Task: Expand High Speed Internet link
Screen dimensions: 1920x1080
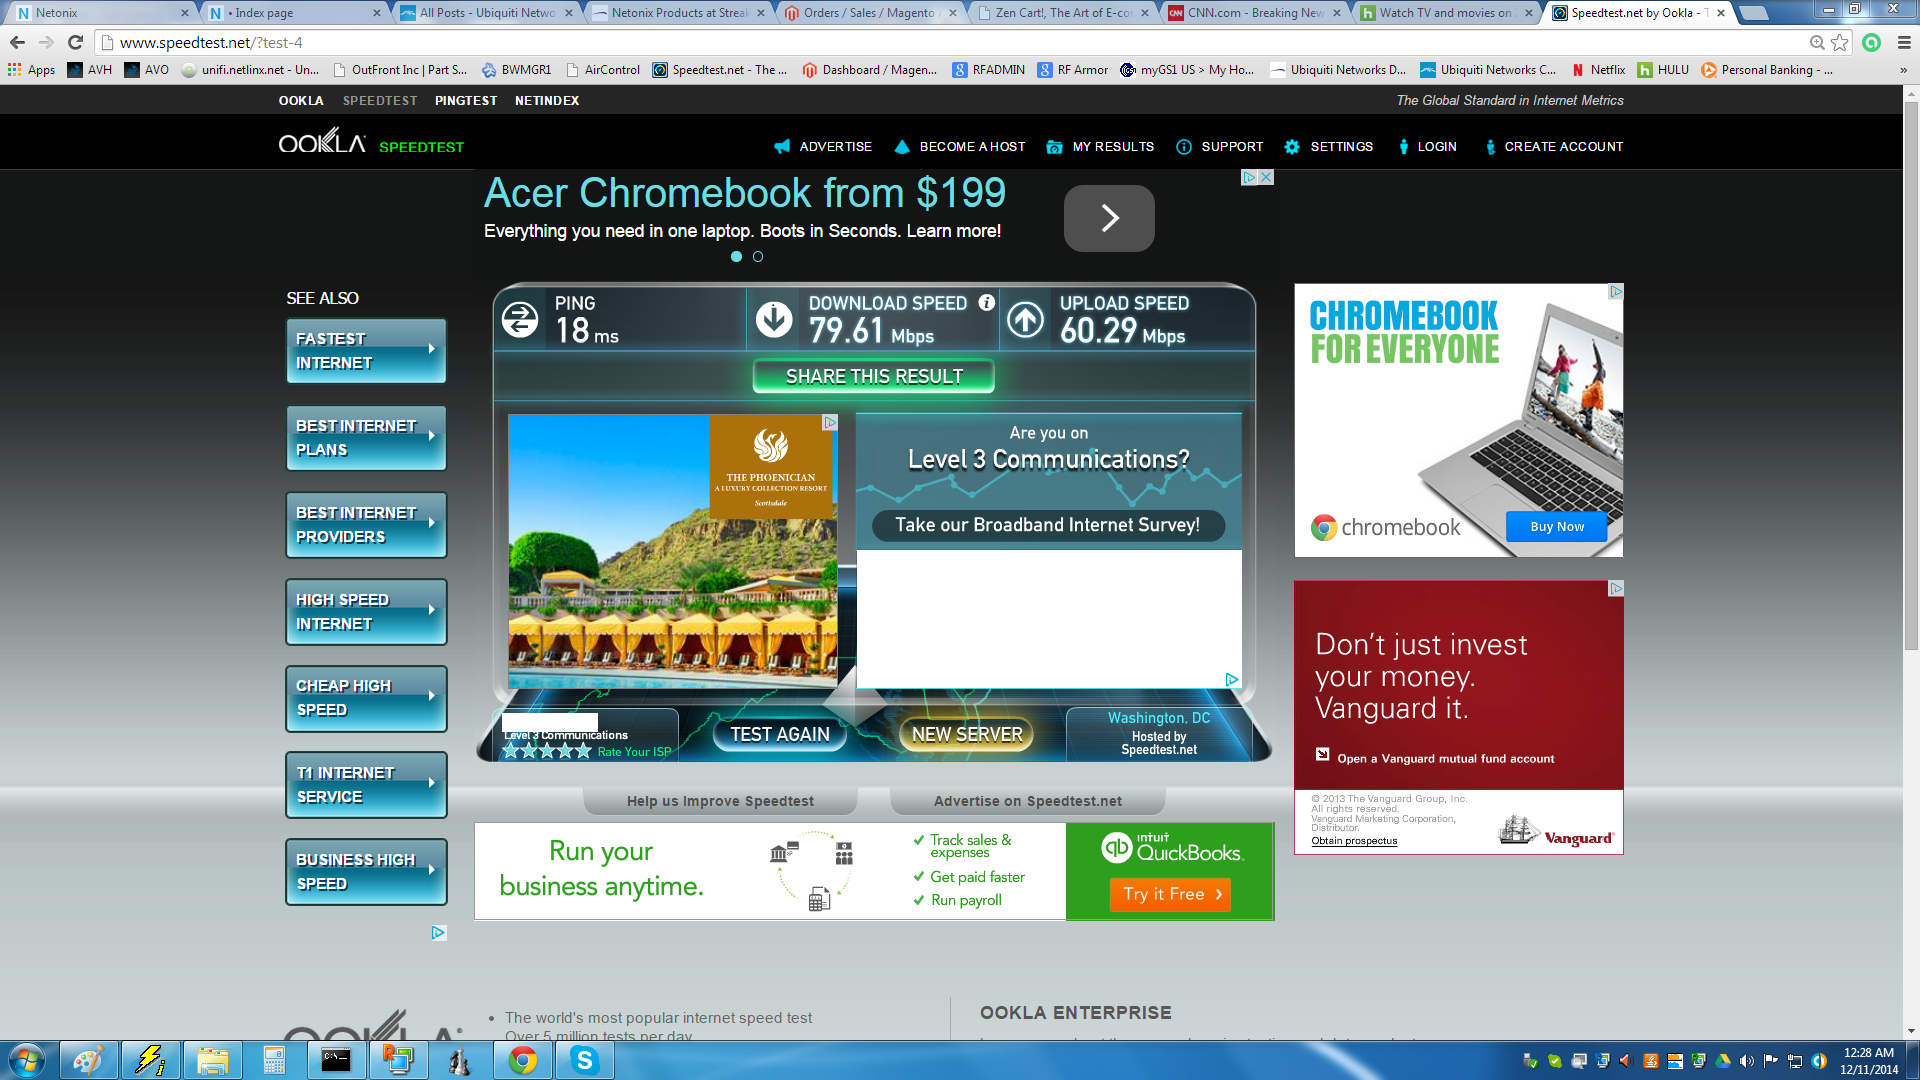Action: [x=366, y=612]
